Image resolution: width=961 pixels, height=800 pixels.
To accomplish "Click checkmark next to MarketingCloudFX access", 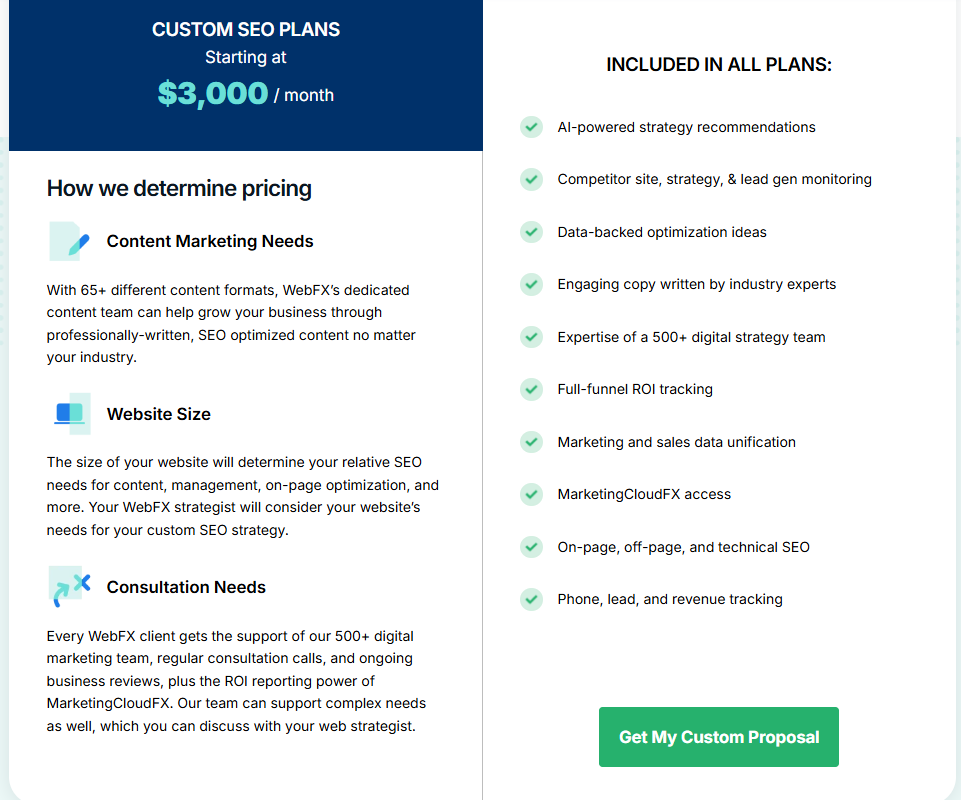I will click(x=531, y=494).
